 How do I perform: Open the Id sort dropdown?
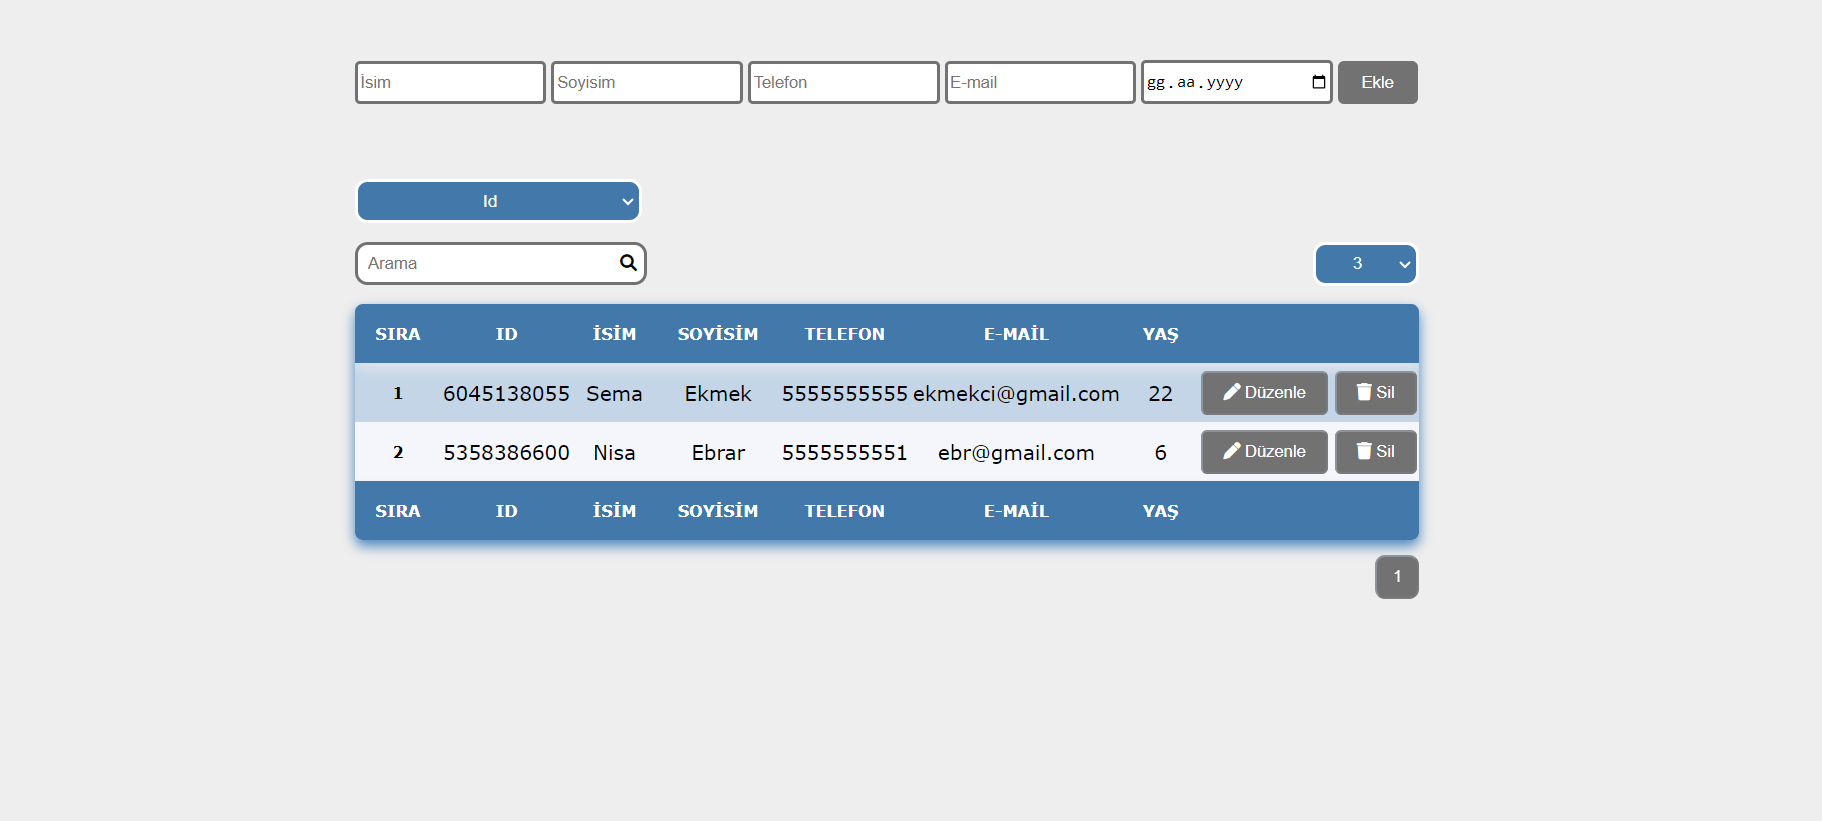(498, 201)
